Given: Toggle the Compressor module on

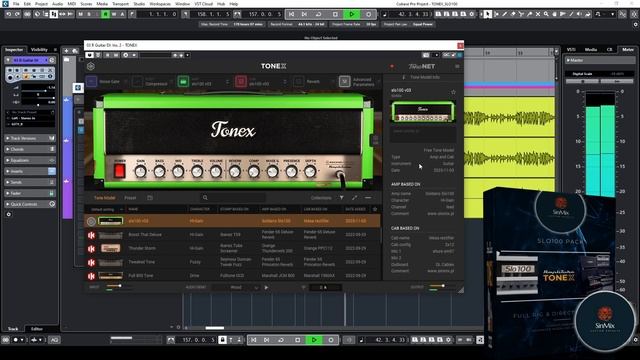Looking at the screenshot, I should tap(138, 82).
